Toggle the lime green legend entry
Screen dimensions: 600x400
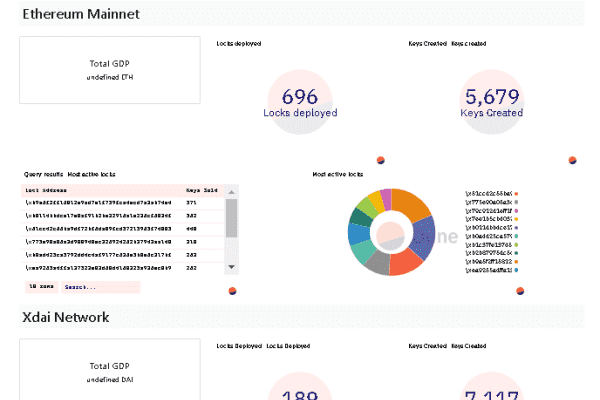point(491,245)
